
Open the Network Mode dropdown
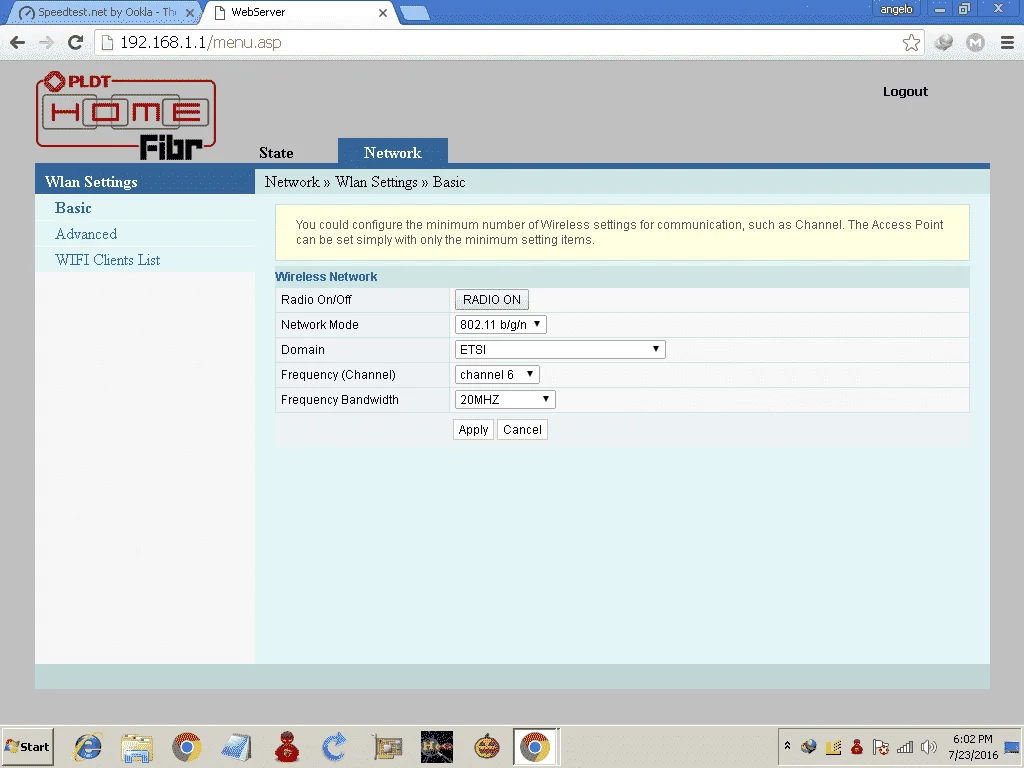[x=500, y=325]
